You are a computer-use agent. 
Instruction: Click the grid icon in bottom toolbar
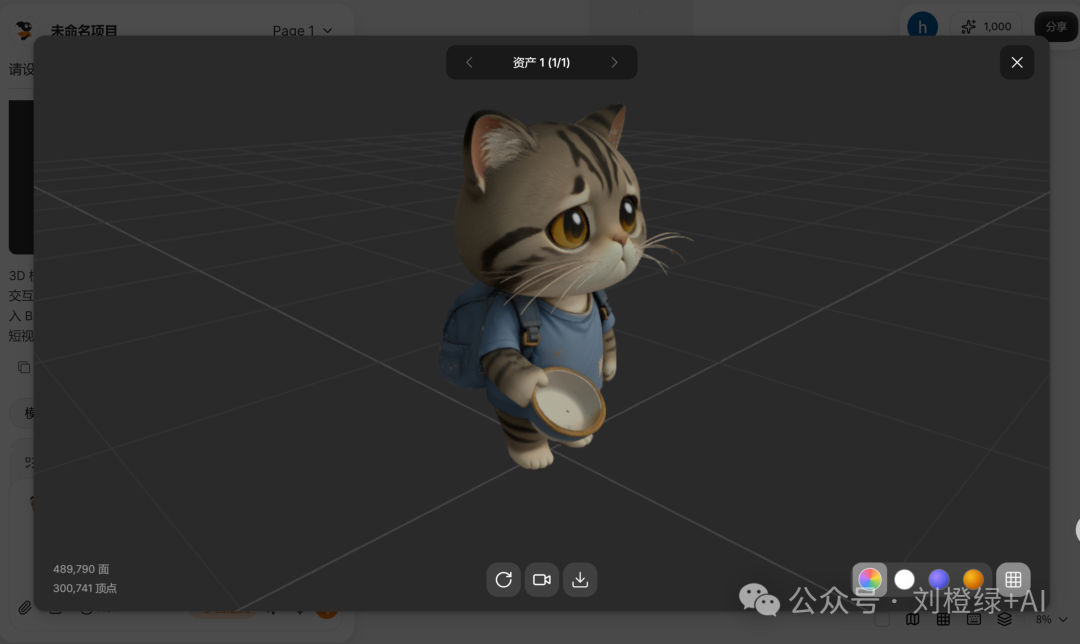click(x=943, y=619)
